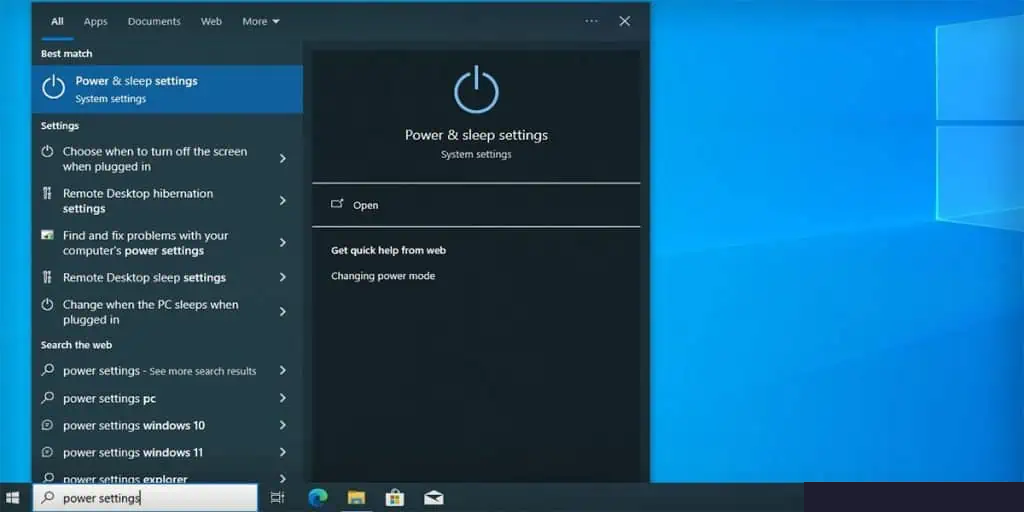Viewport: 1024px width, 512px height.
Task: Launch Microsoft Store from the taskbar
Action: (x=395, y=497)
